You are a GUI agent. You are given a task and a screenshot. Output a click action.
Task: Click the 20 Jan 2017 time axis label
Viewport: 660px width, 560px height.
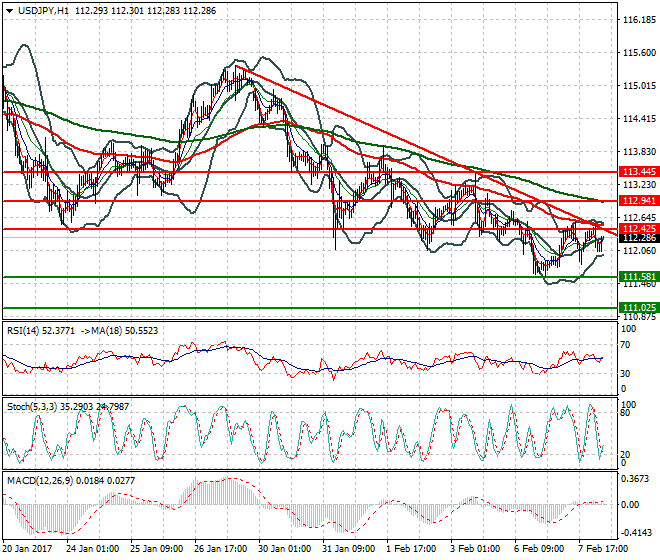click(27, 549)
